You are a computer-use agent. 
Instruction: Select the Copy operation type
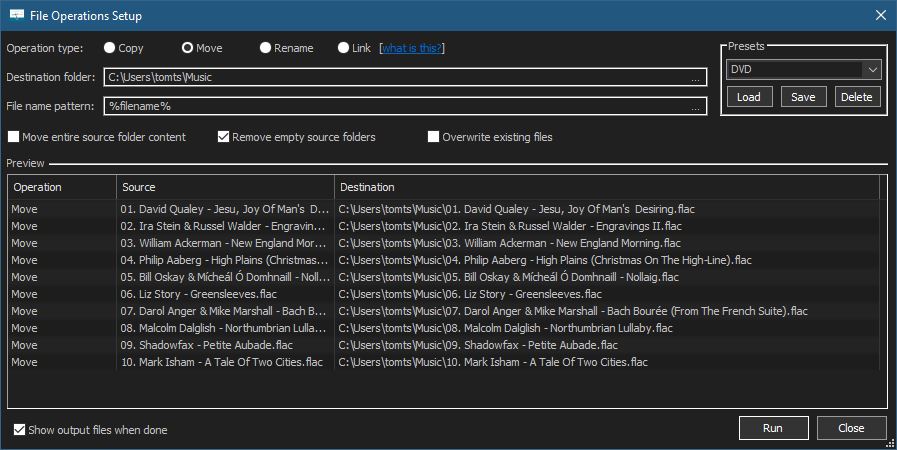109,48
